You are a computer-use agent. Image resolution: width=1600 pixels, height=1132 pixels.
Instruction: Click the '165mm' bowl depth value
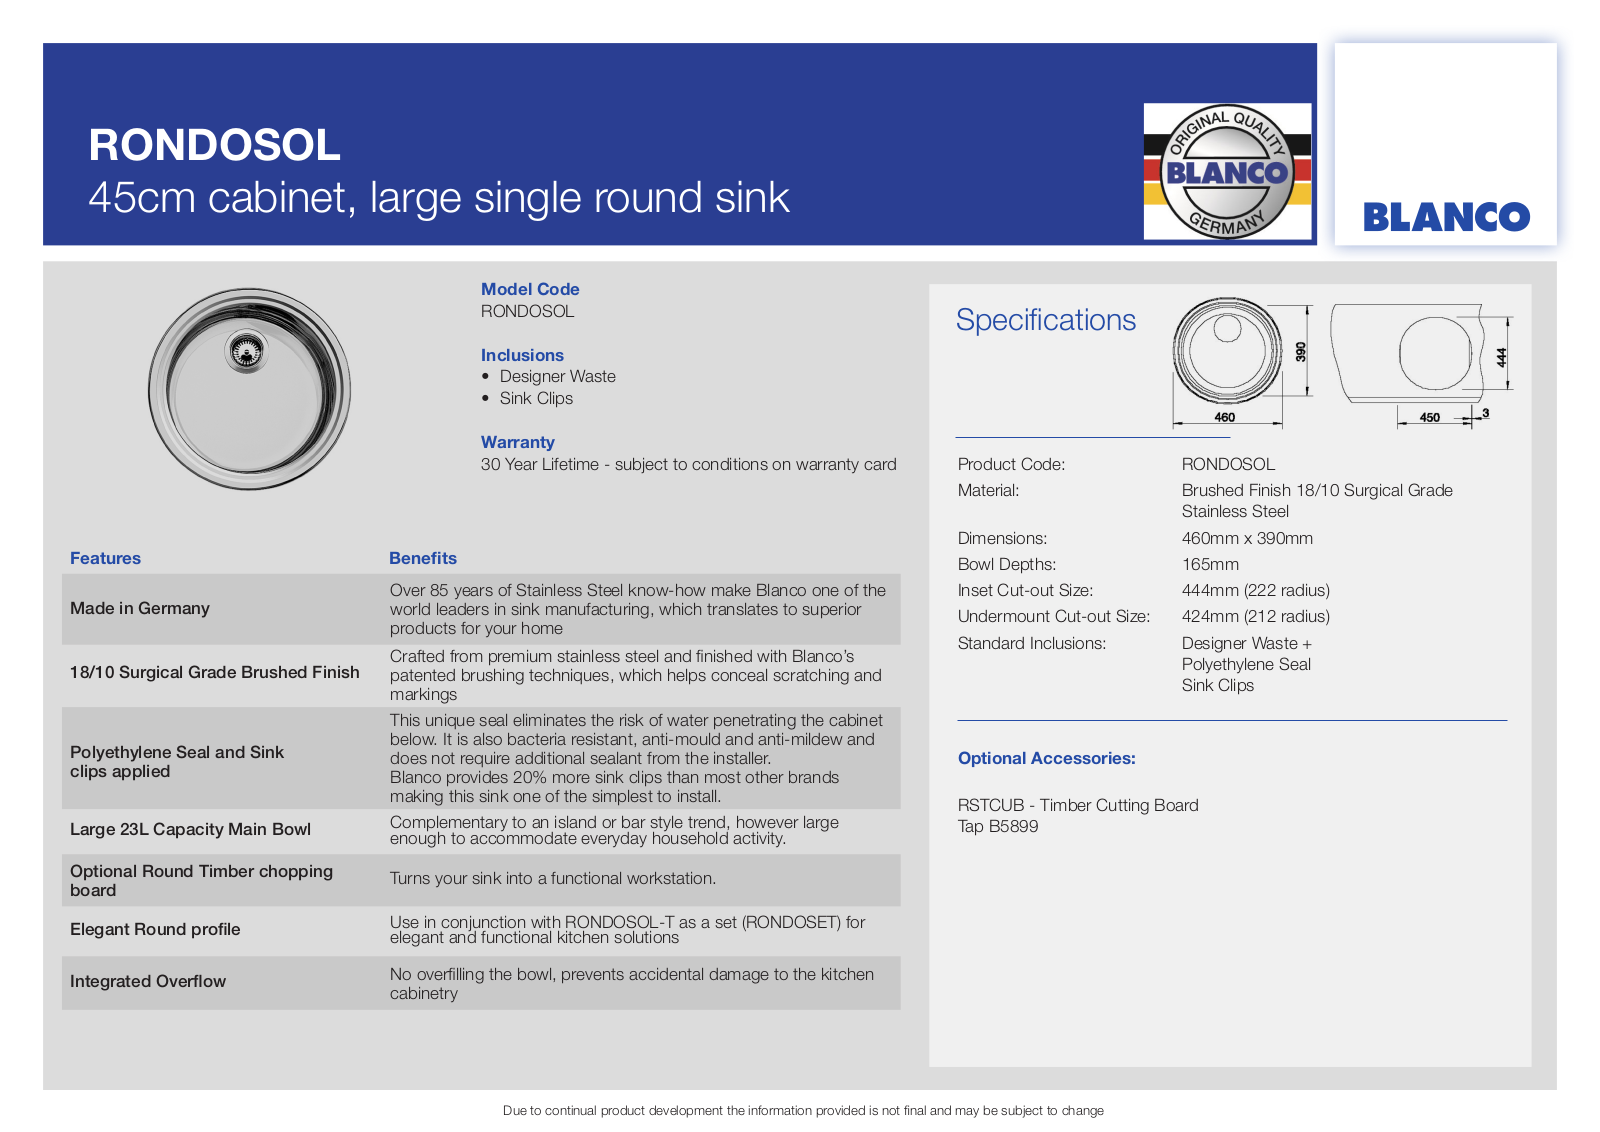click(x=1210, y=564)
